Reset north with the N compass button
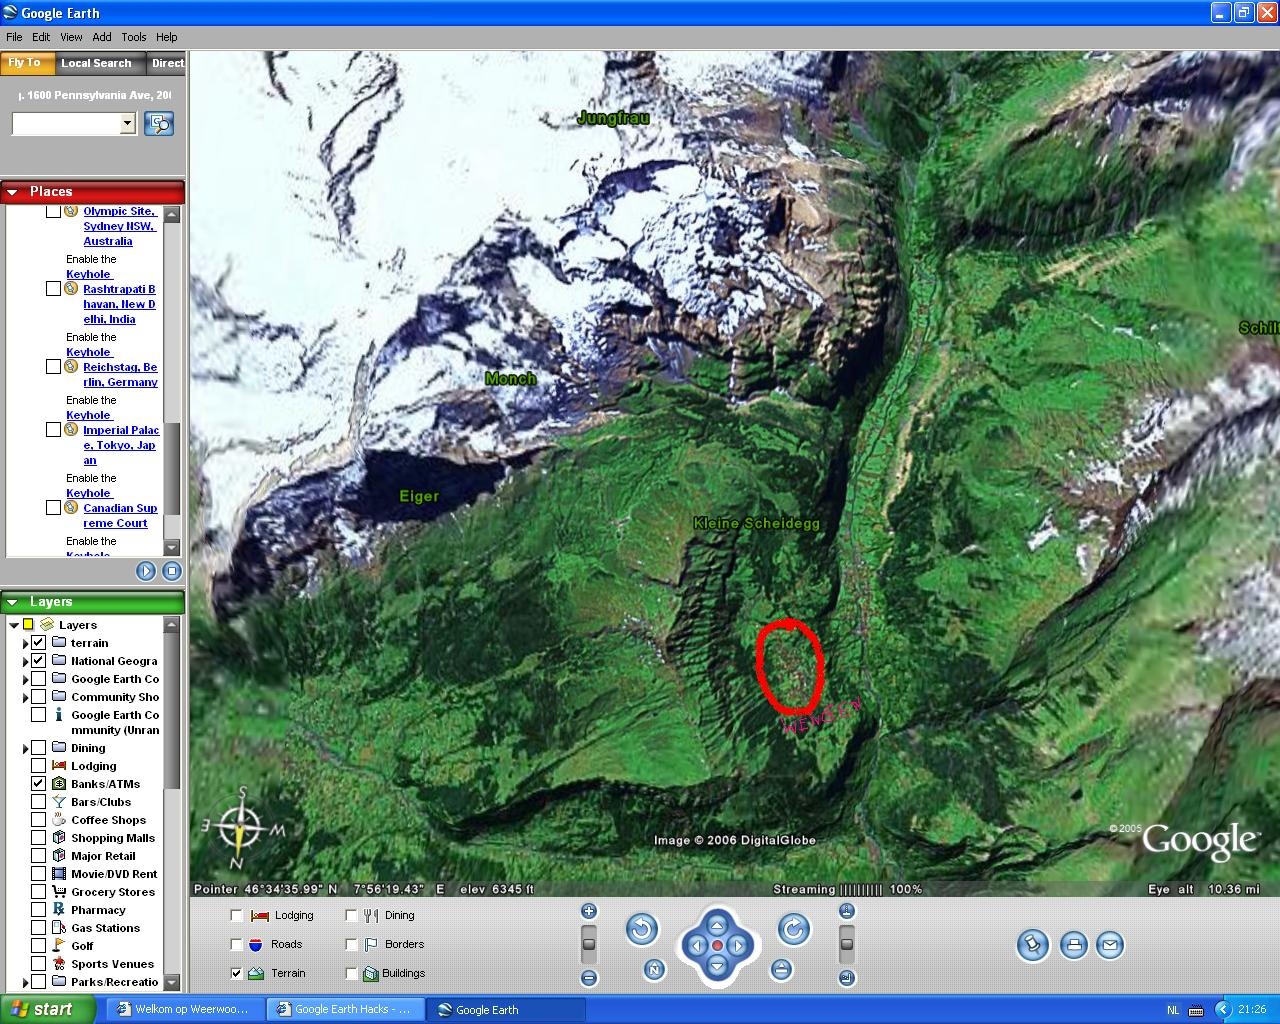This screenshot has width=1280, height=1024. click(x=654, y=969)
